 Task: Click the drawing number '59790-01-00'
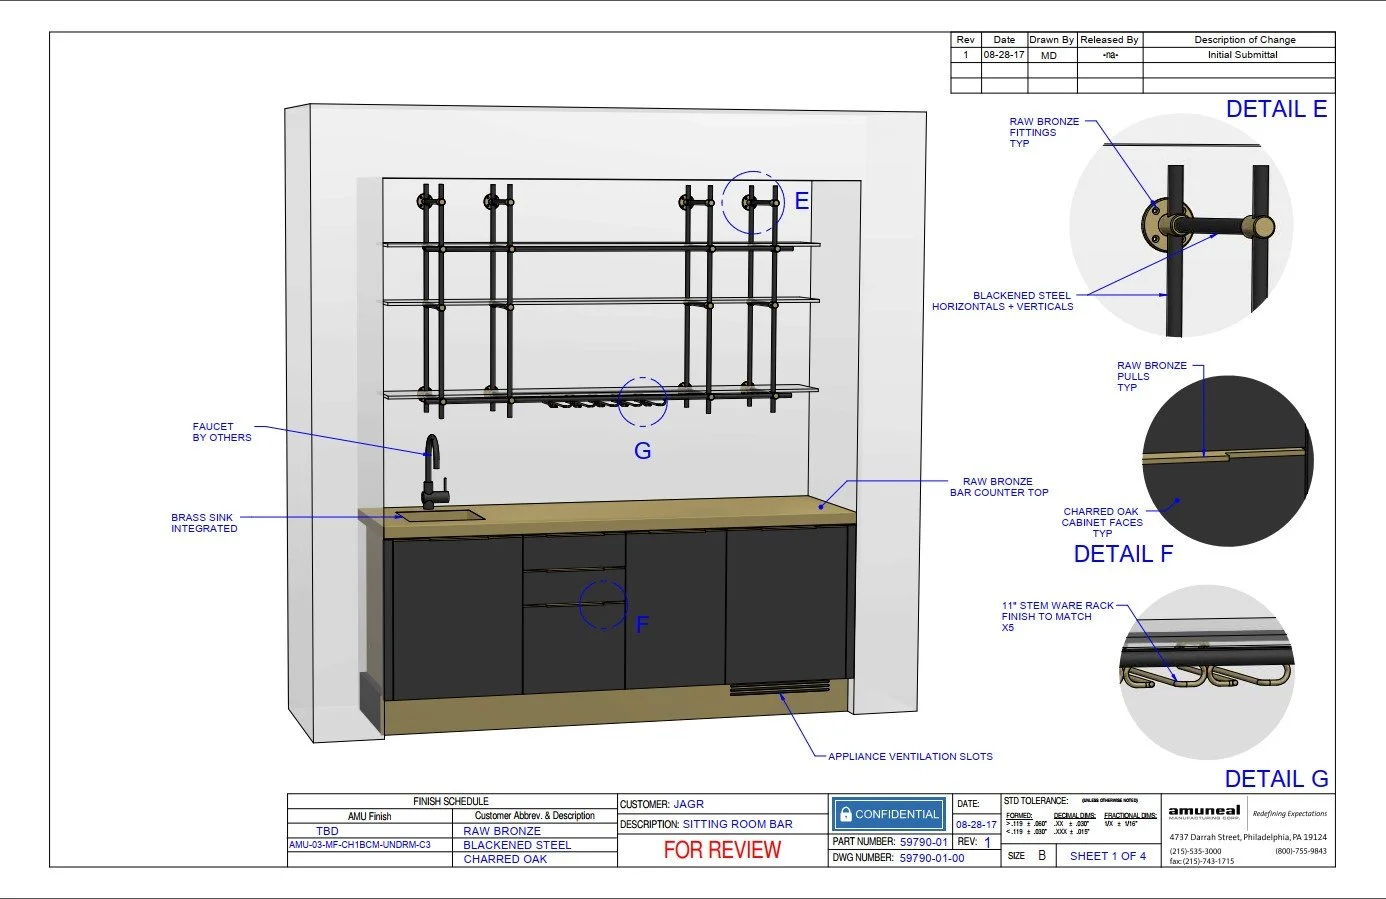[932, 858]
